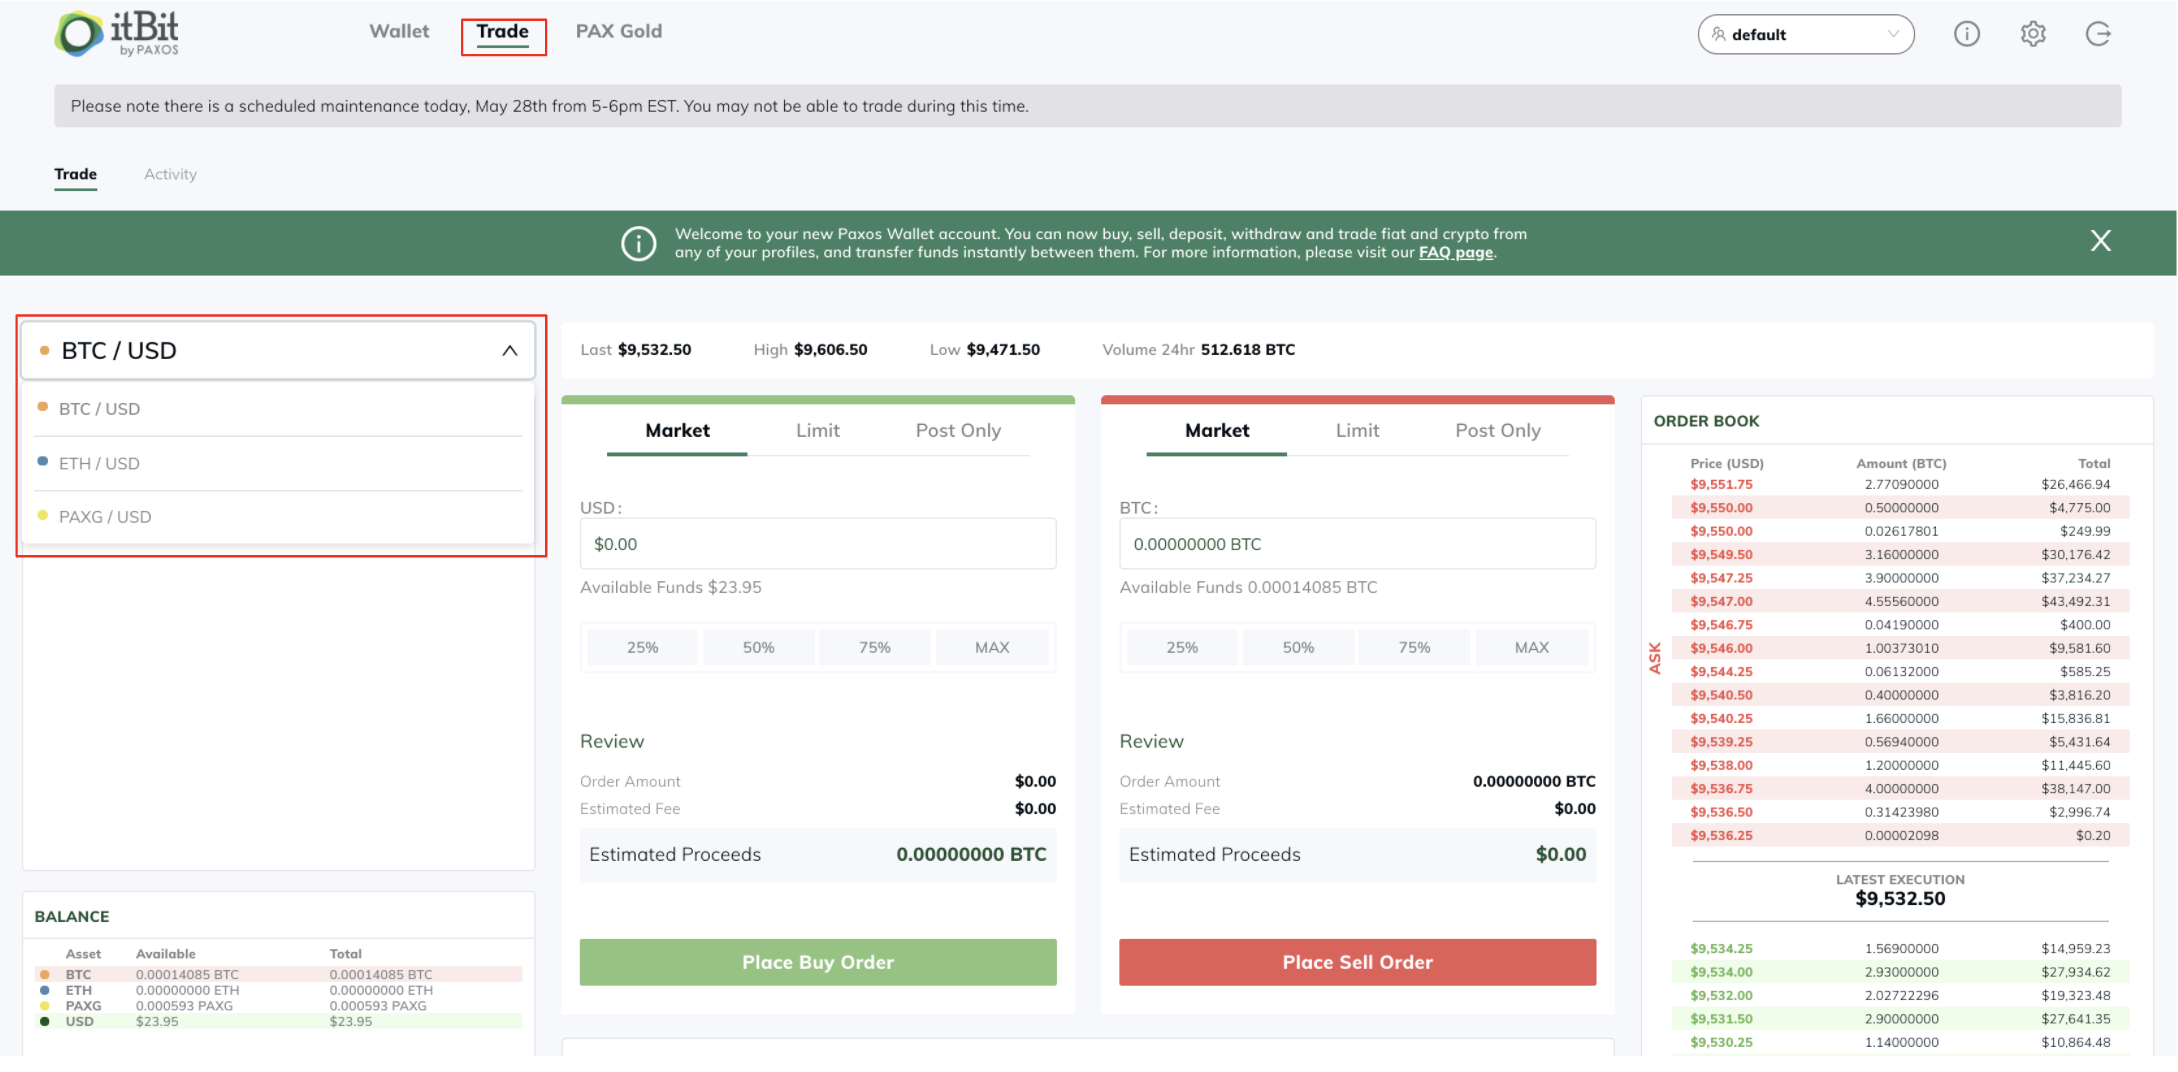This screenshot has height=1072, width=2178.
Task: Click total $43,492.31 in order book
Action: pos(2075,602)
